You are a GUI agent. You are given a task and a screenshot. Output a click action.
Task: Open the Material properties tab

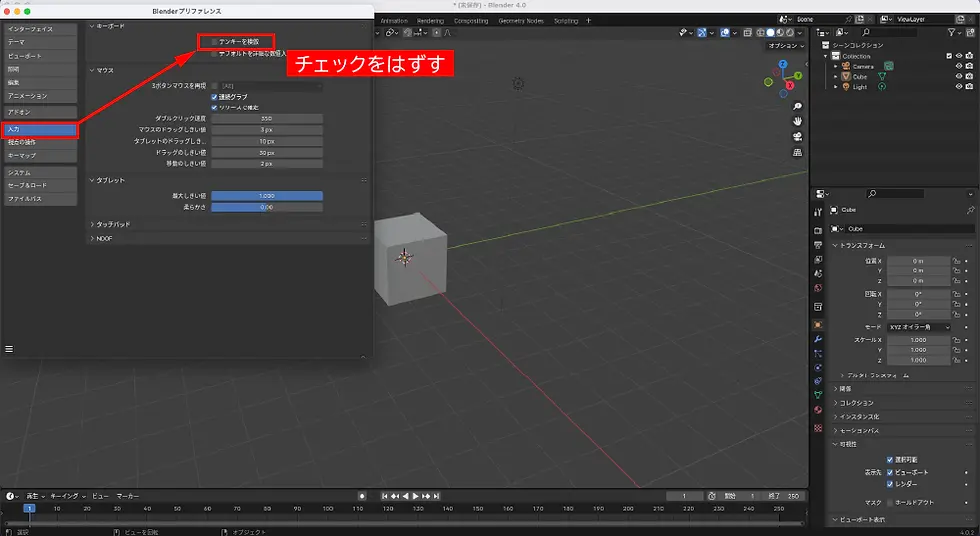coord(818,410)
